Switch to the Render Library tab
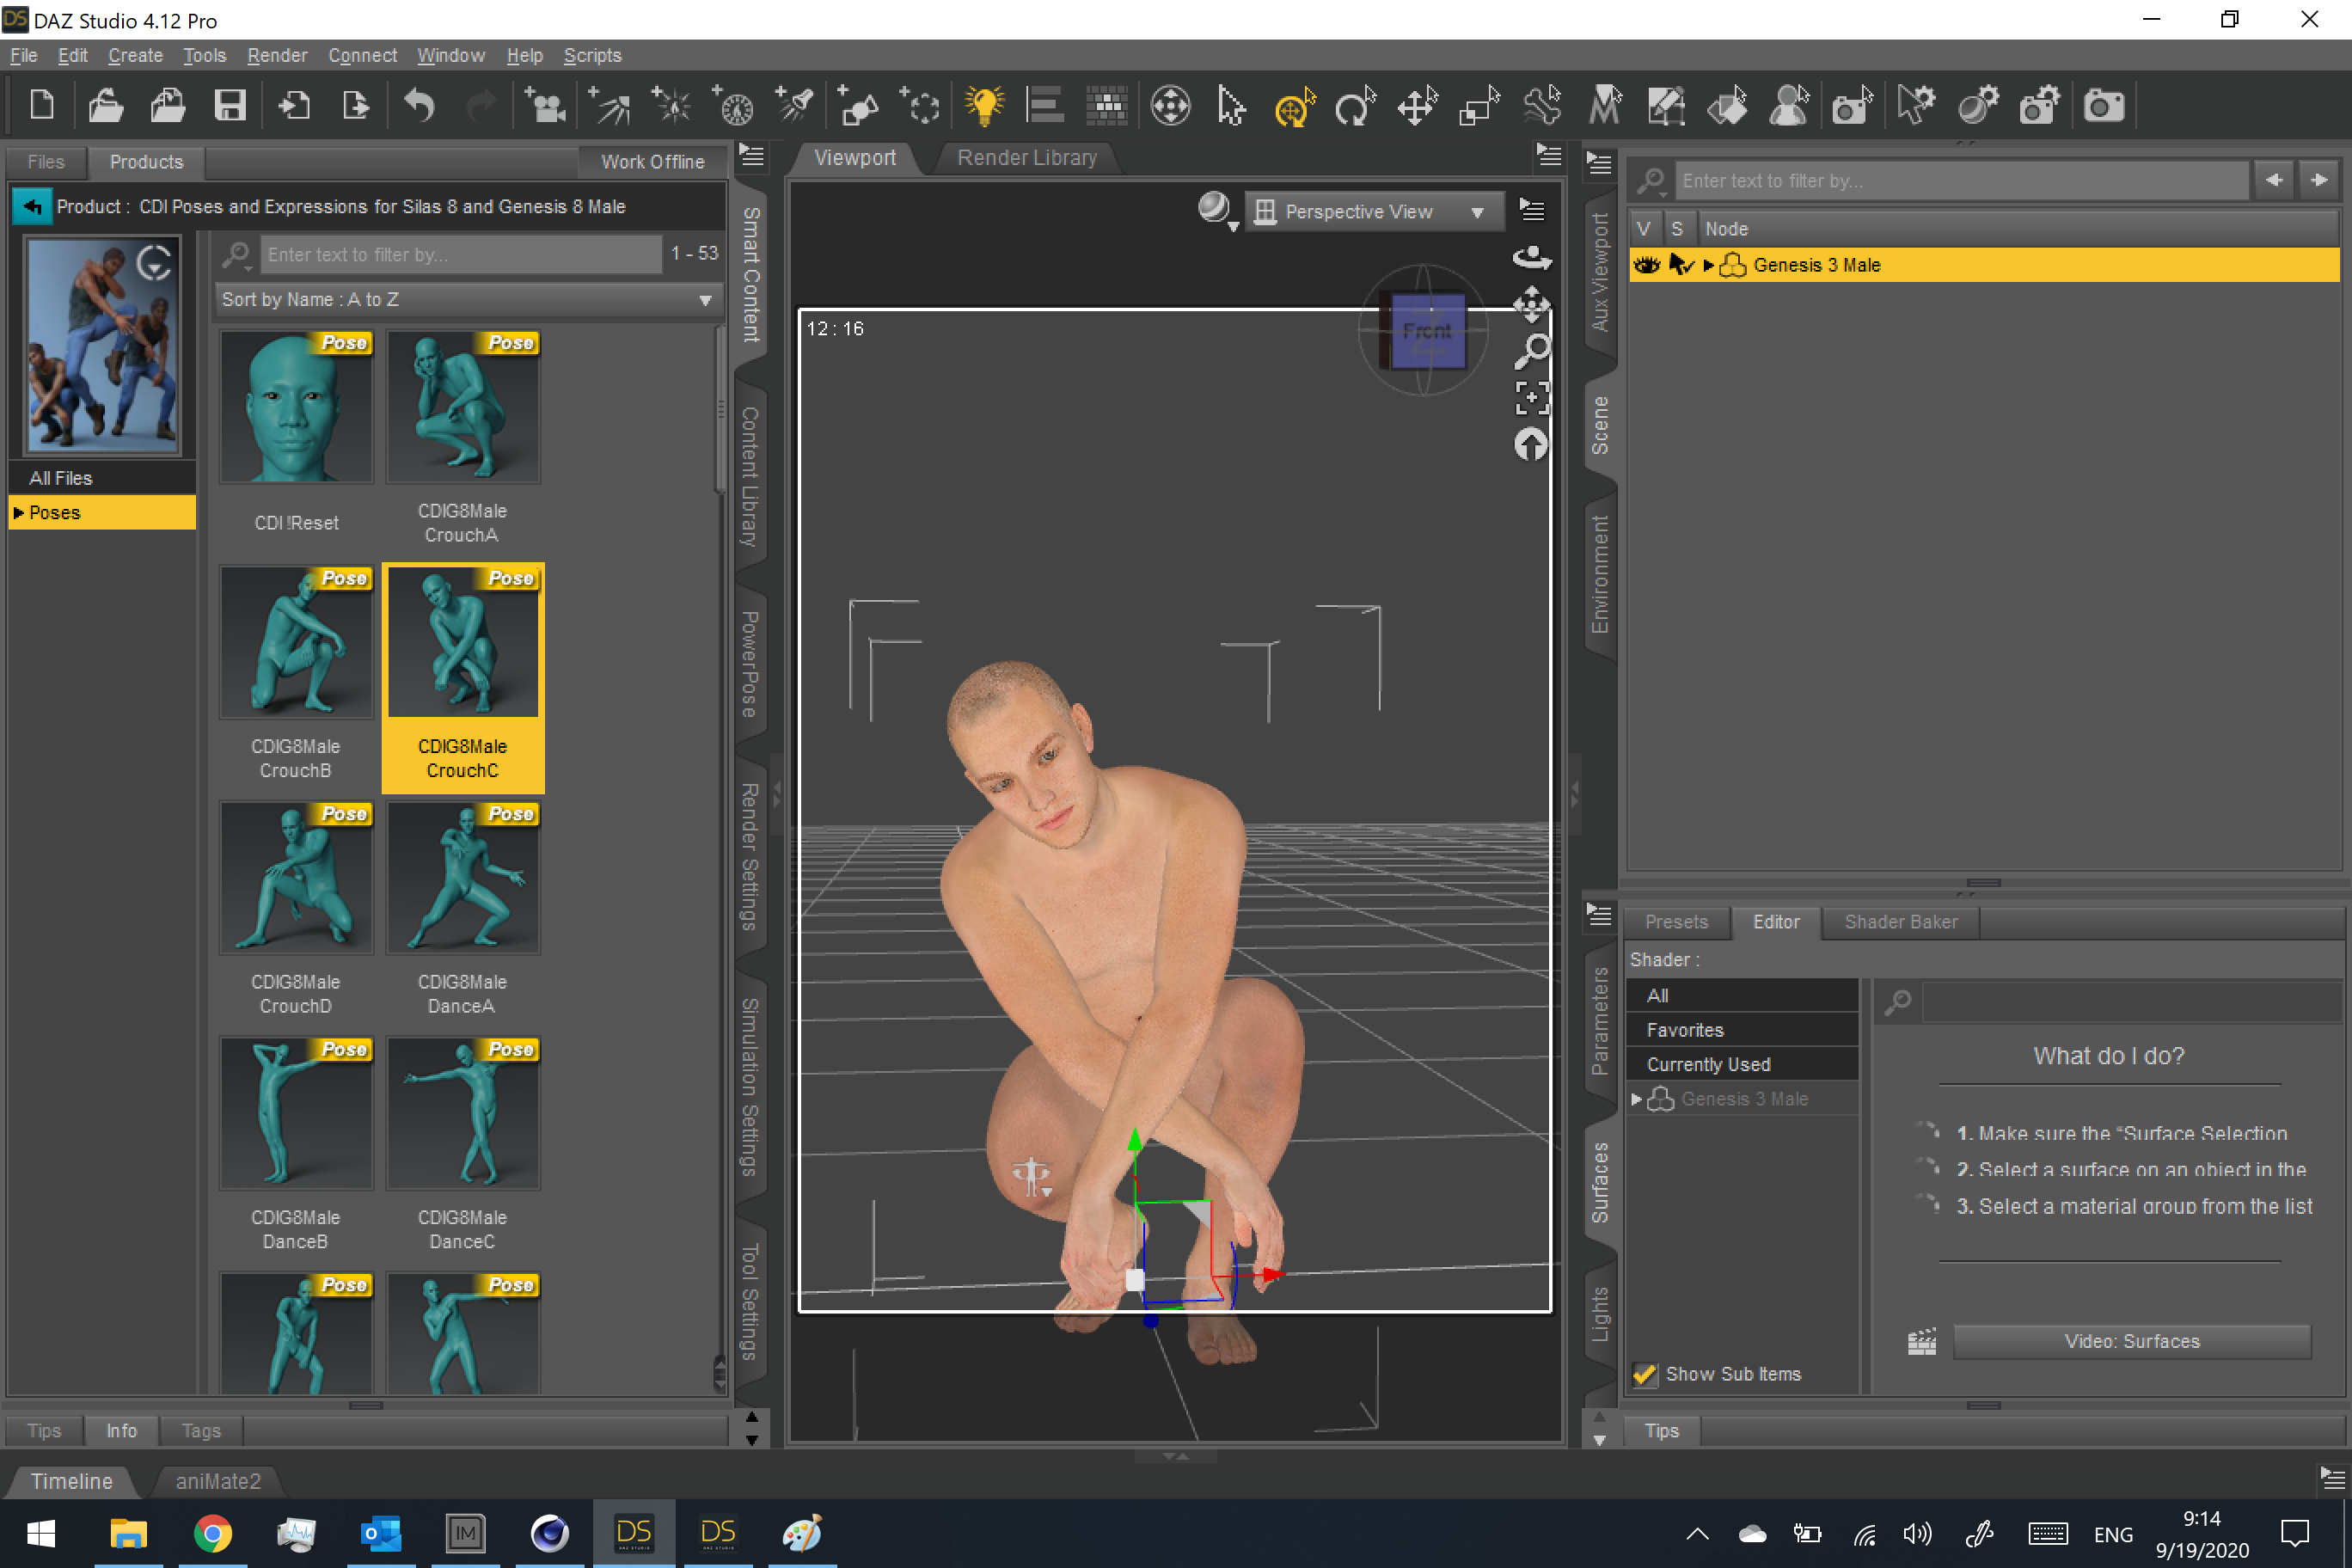Screen dimensions: 2352x1568 pyautogui.click(x=1026, y=158)
